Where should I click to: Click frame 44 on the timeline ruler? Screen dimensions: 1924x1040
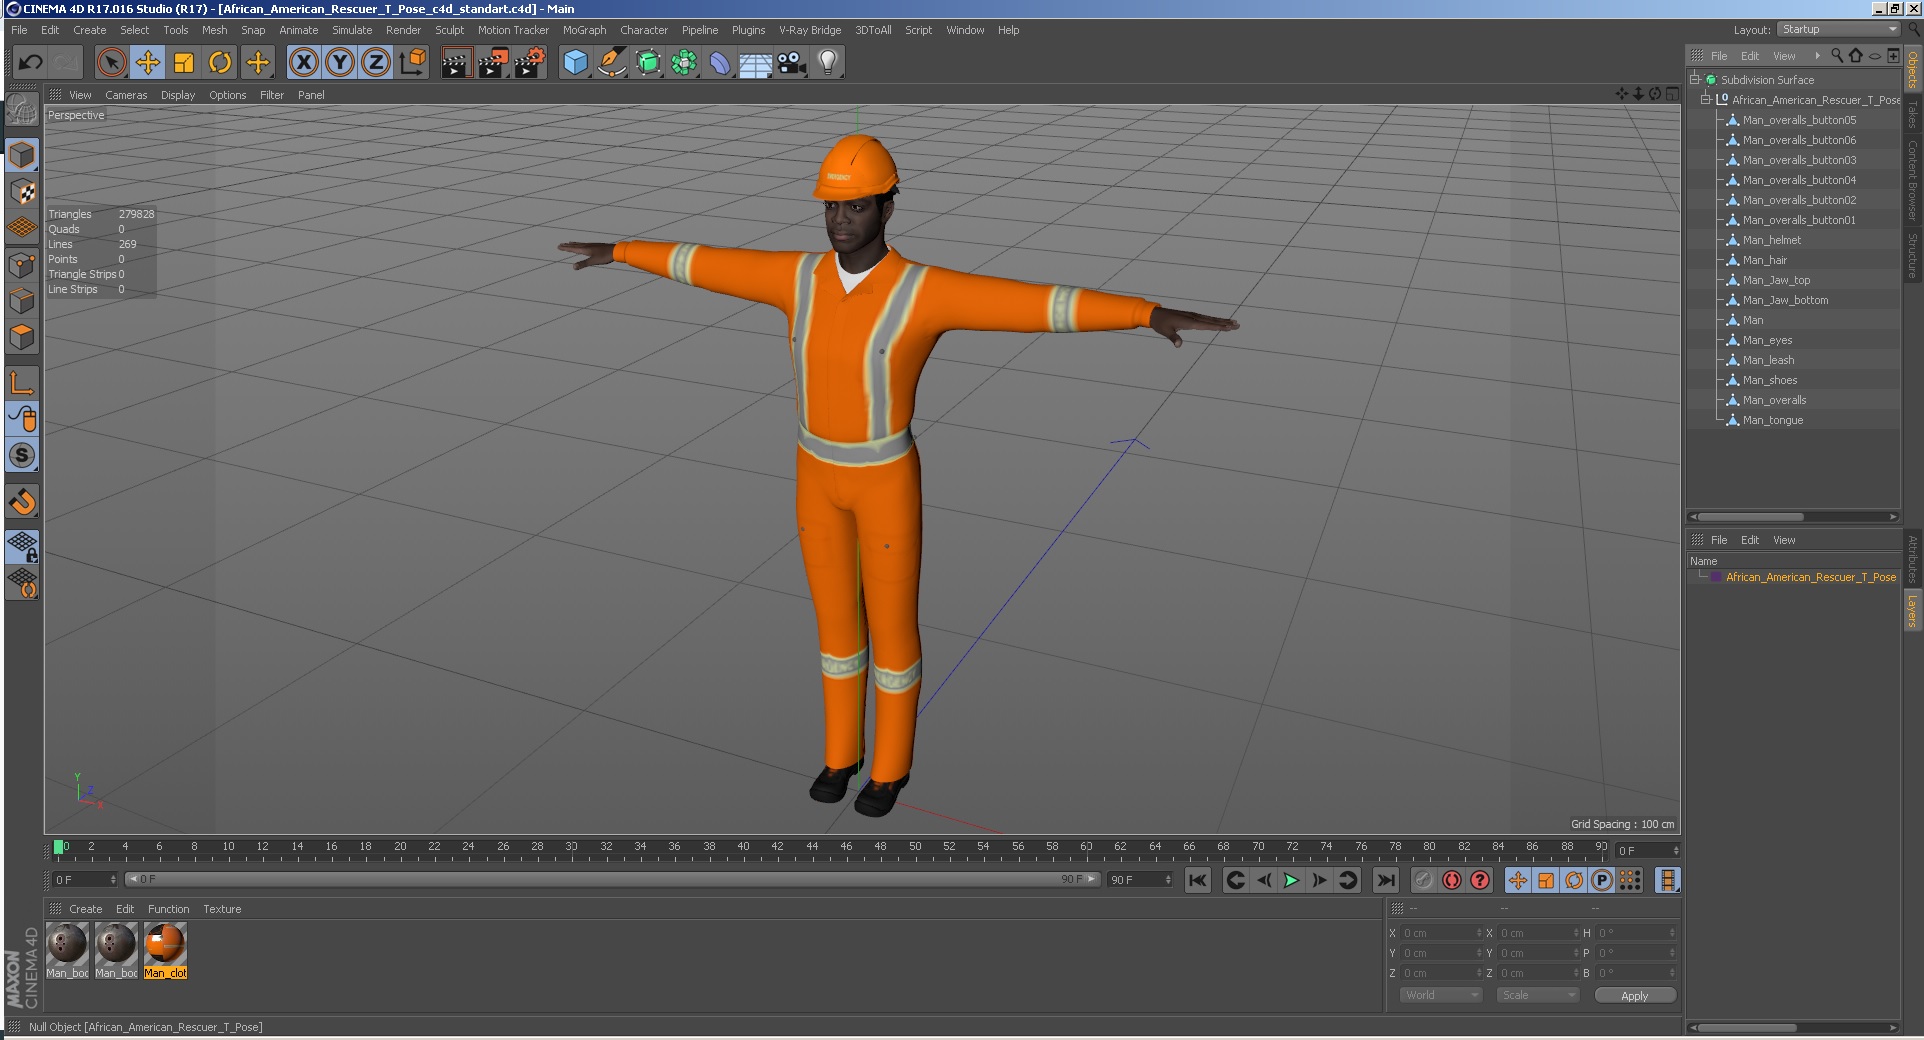[812, 847]
